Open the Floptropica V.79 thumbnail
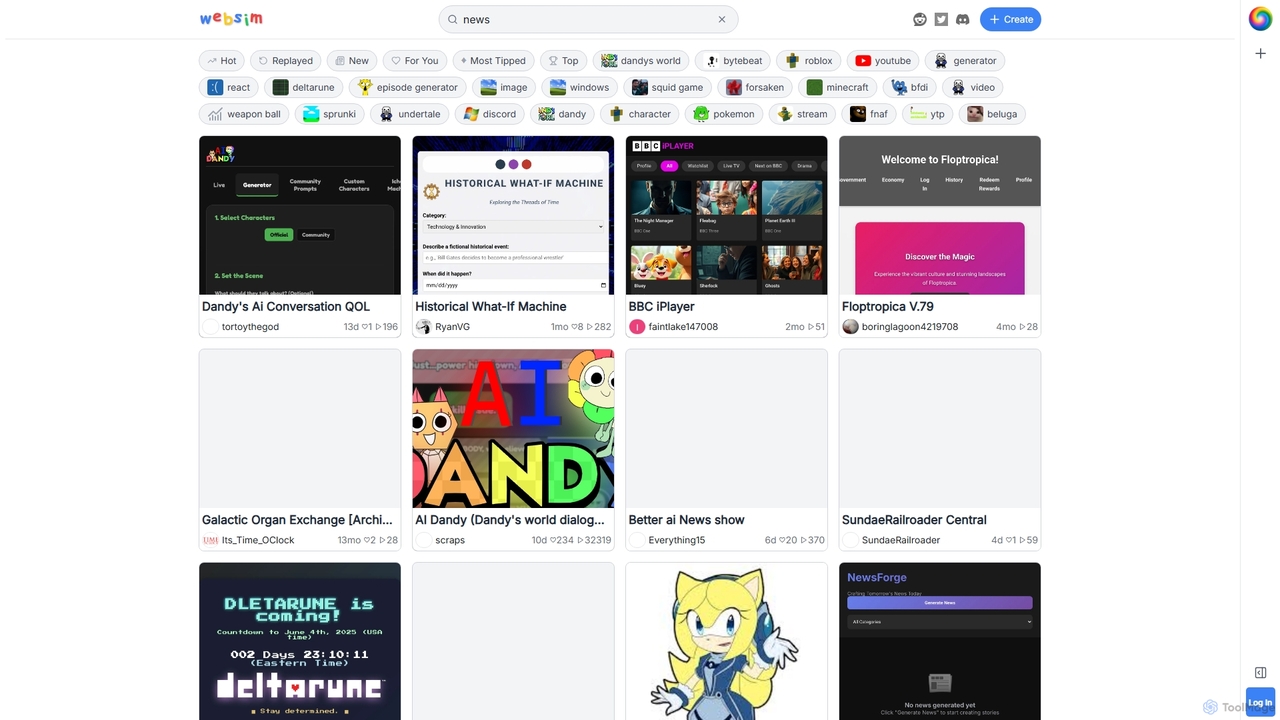1280x720 pixels. pos(940,215)
